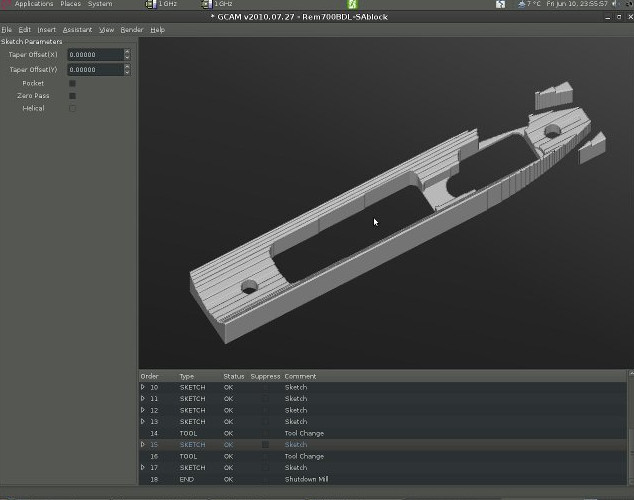Click the Taper Offset(Y) input field

95,70
